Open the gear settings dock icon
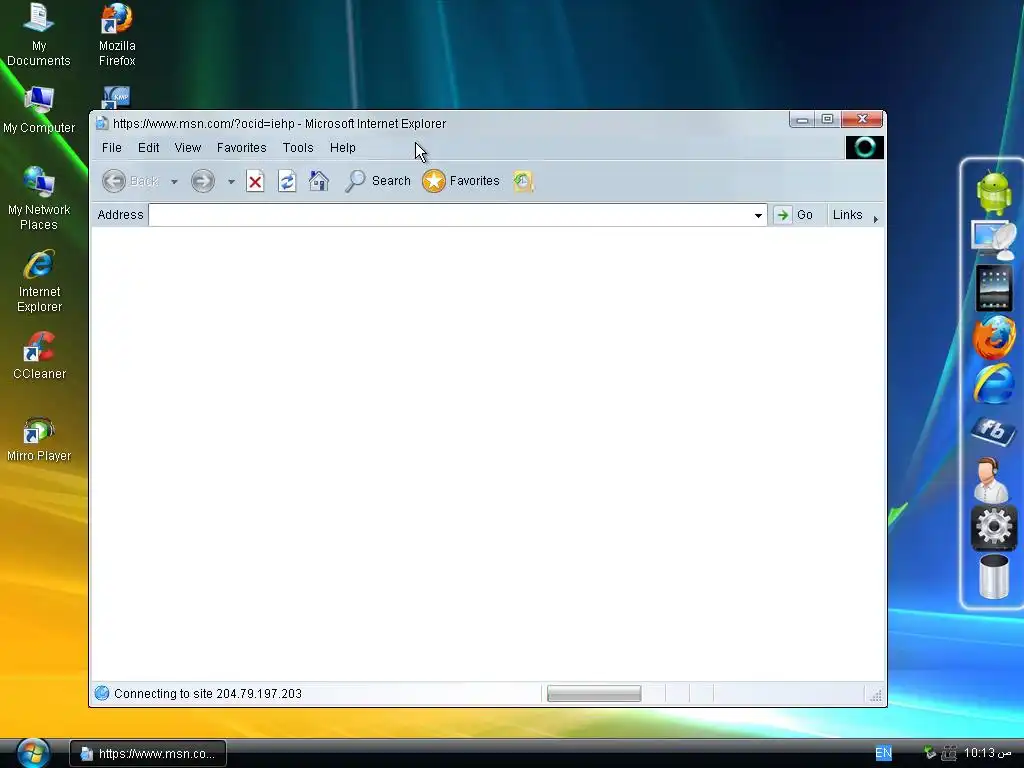The width and height of the screenshot is (1024, 768). pyautogui.click(x=993, y=527)
